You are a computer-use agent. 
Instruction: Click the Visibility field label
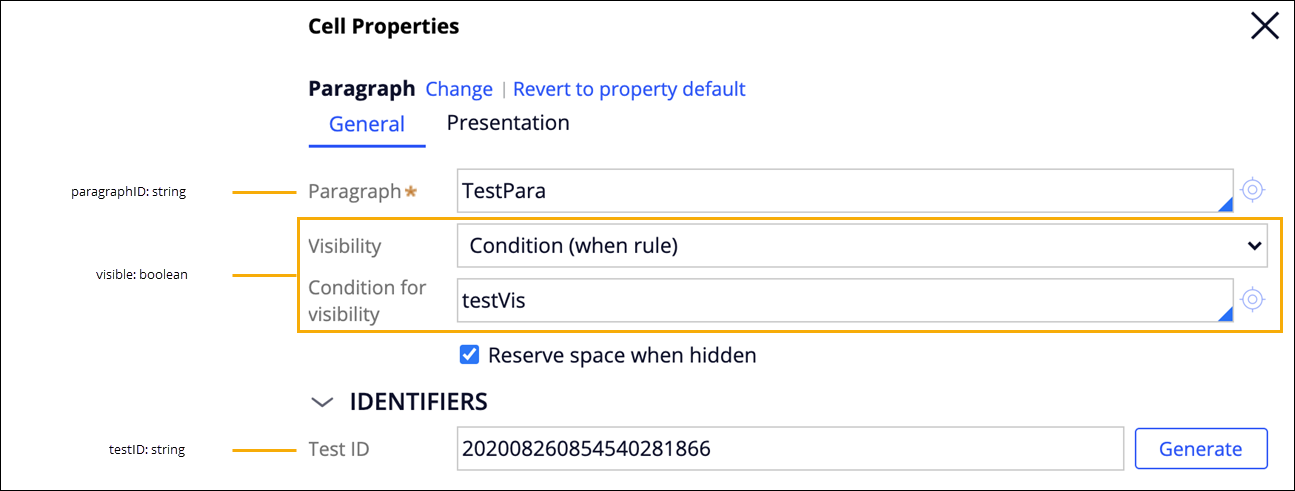tap(345, 246)
